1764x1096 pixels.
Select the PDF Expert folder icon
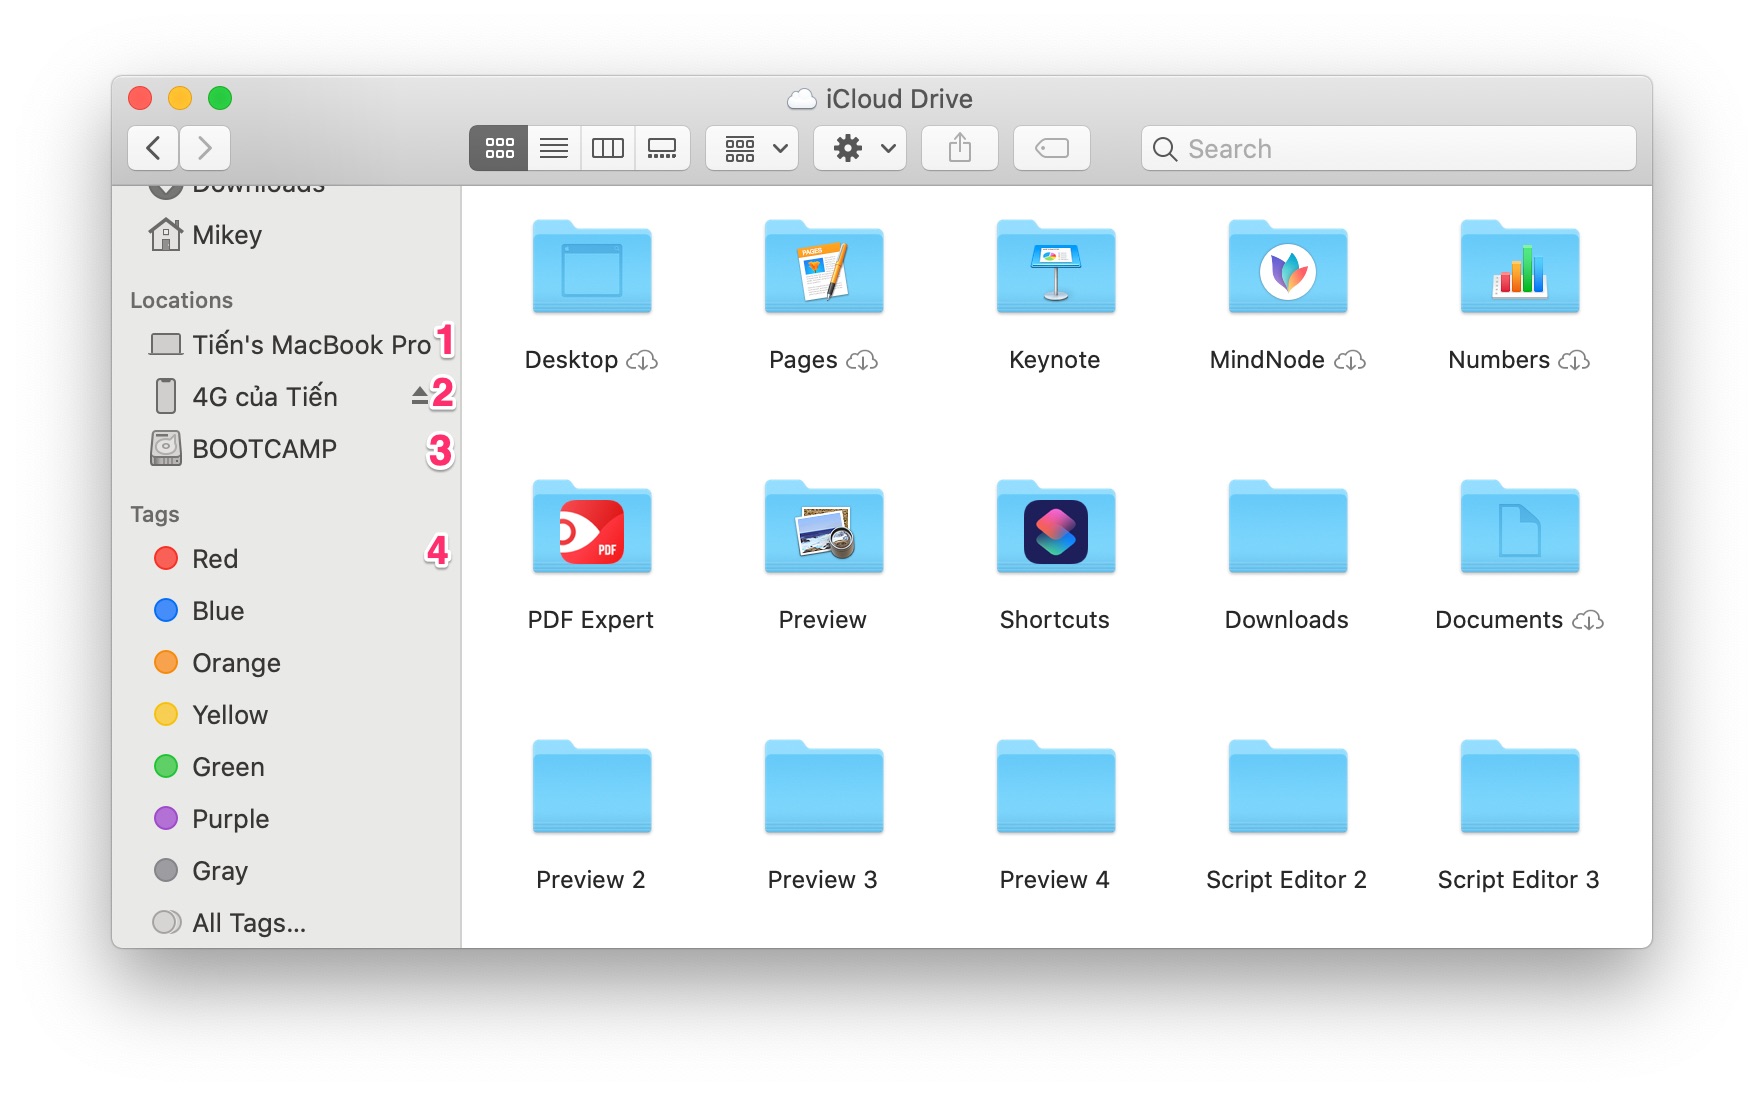(592, 527)
